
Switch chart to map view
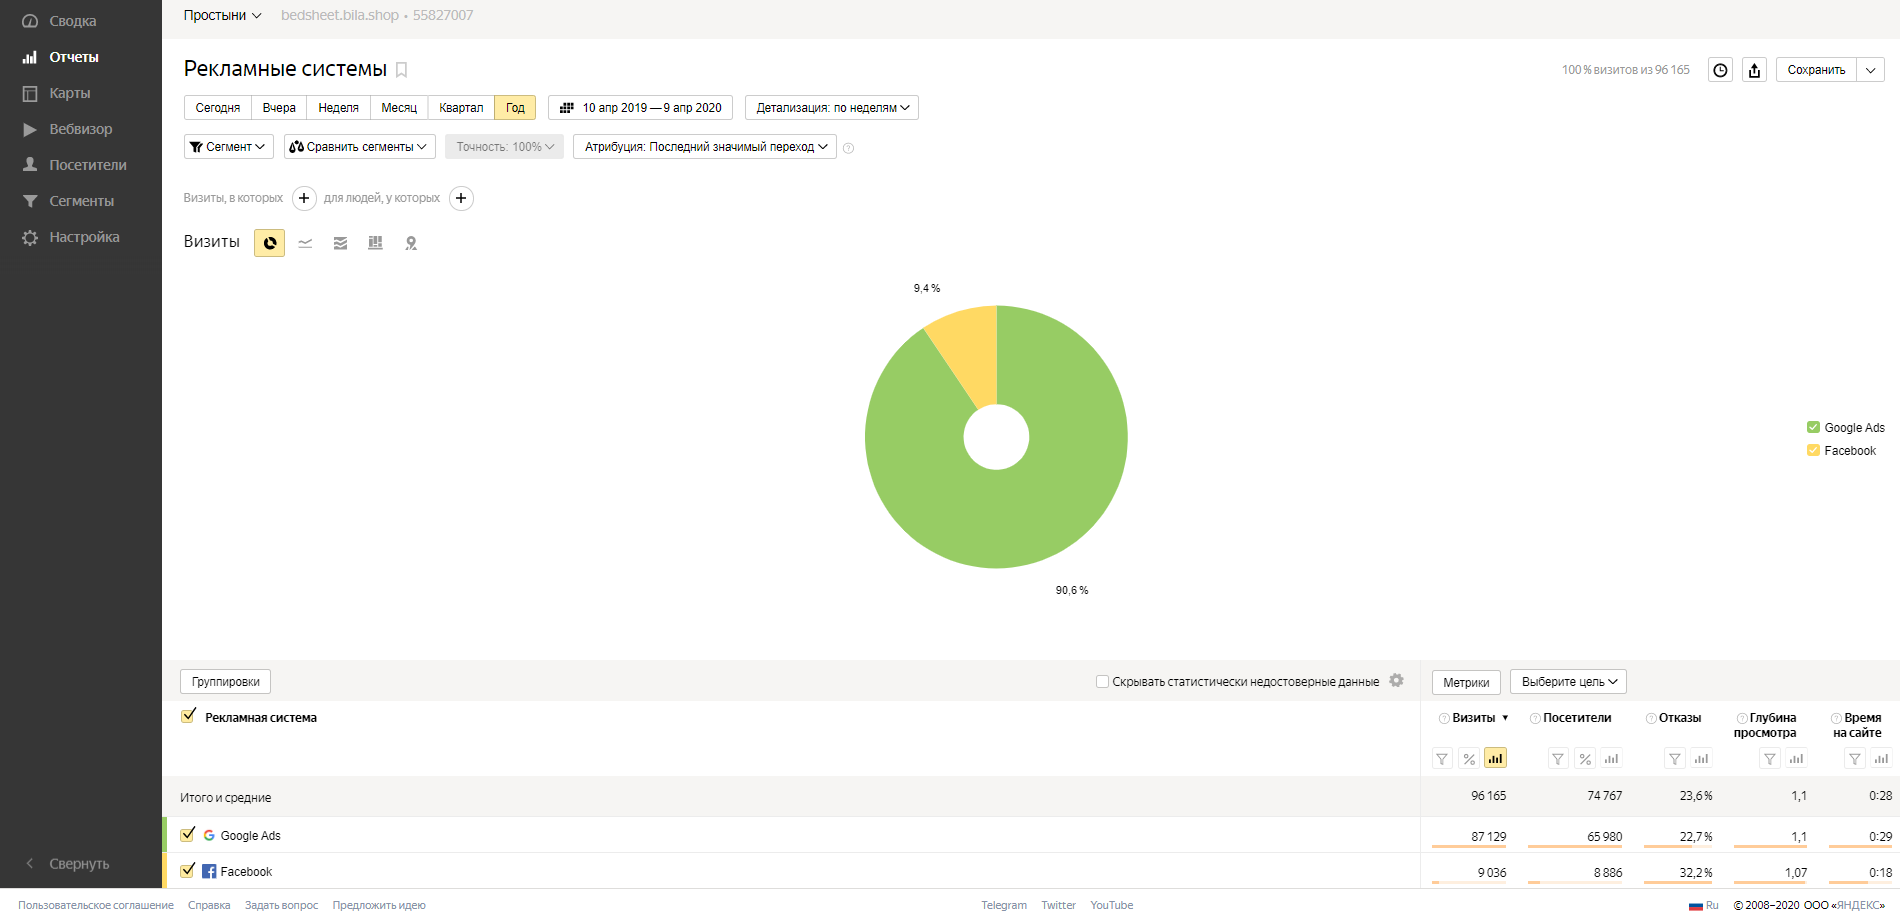click(411, 243)
